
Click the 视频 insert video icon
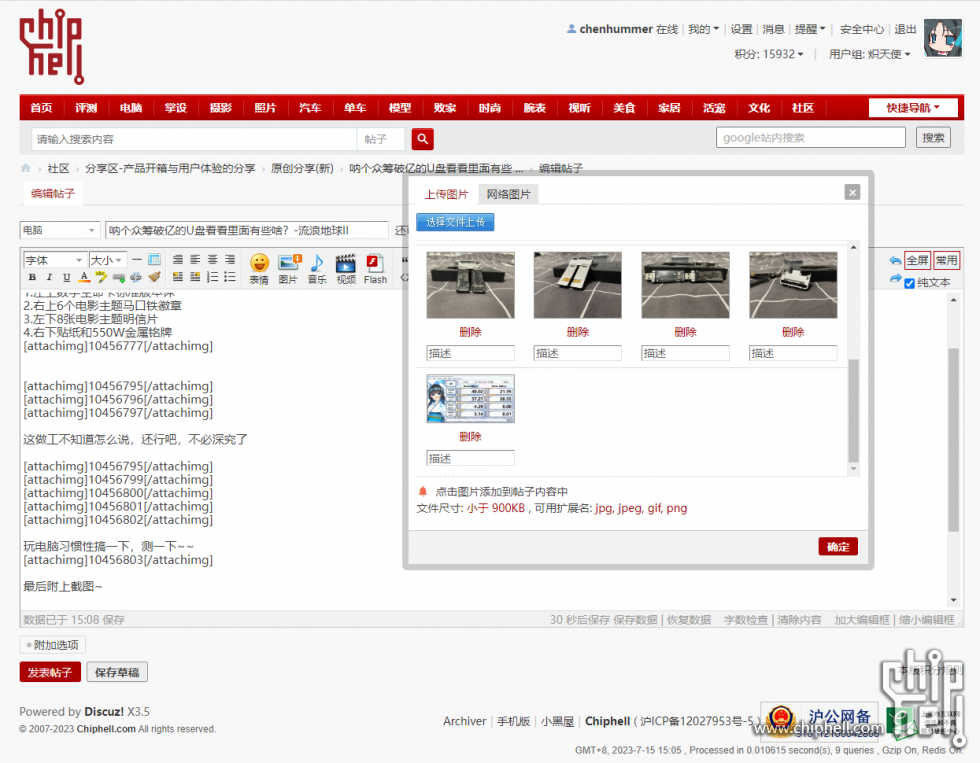click(x=346, y=269)
